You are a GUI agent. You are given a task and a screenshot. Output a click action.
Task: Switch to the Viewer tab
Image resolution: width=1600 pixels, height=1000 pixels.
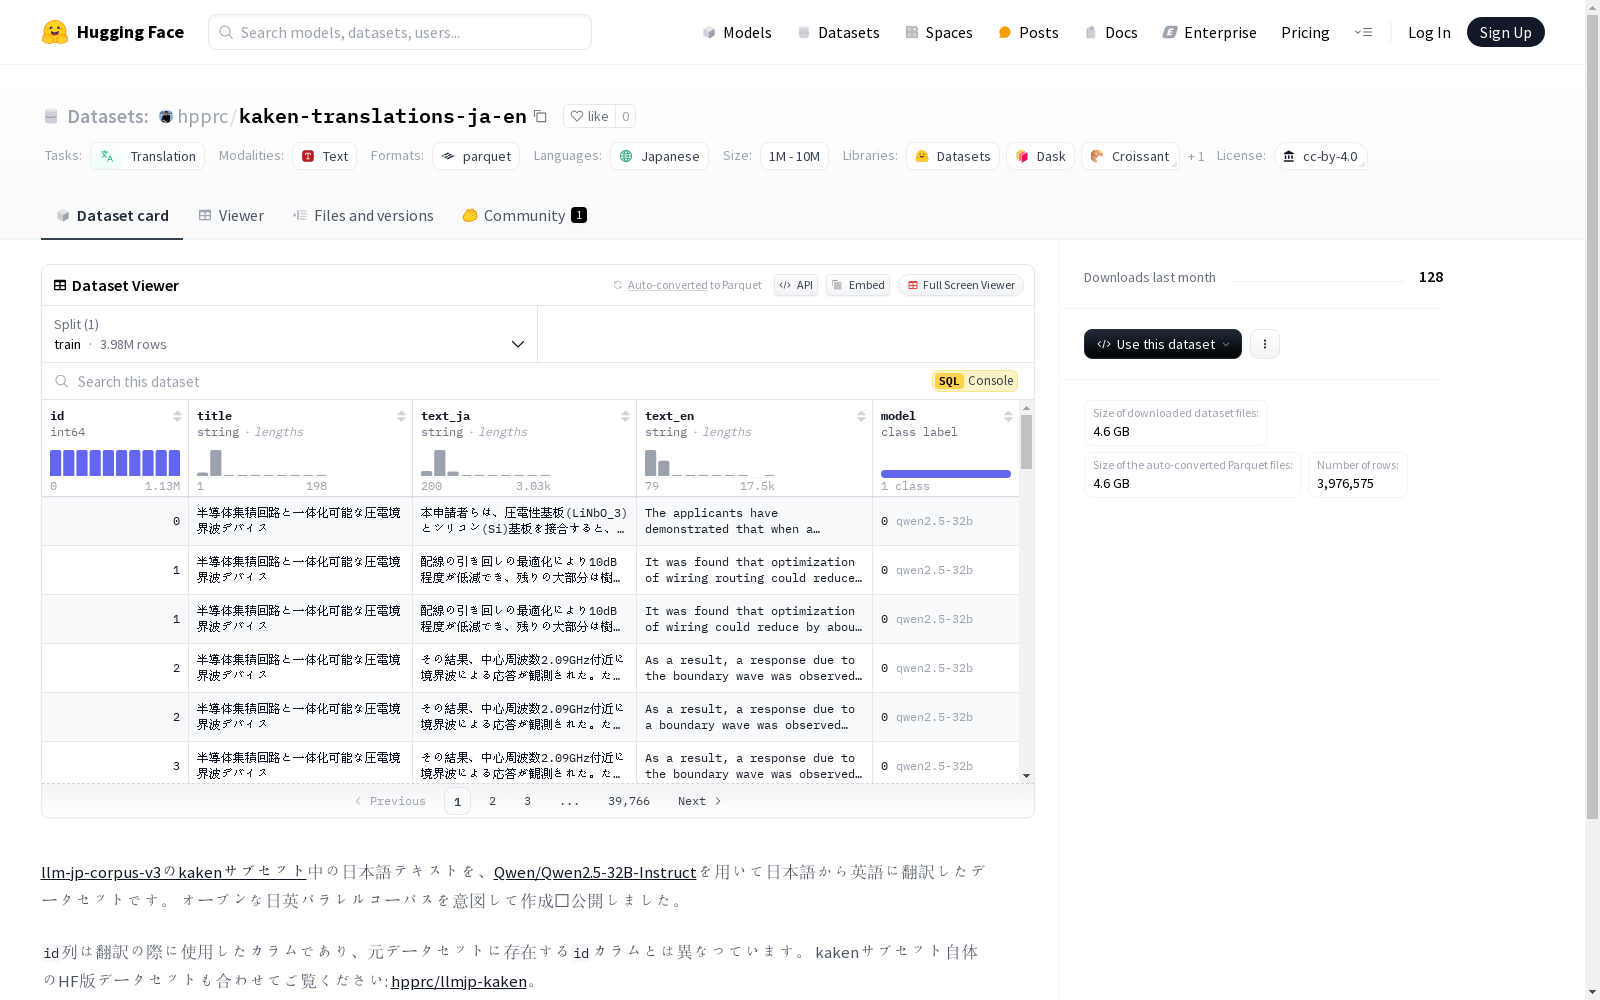tap(231, 216)
